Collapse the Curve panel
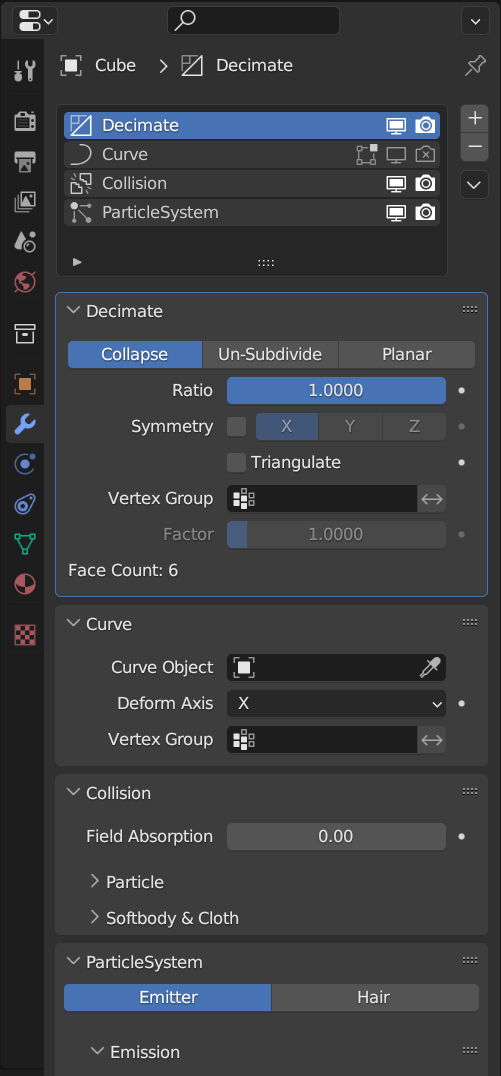Image resolution: width=501 pixels, height=1076 pixels. [x=73, y=623]
